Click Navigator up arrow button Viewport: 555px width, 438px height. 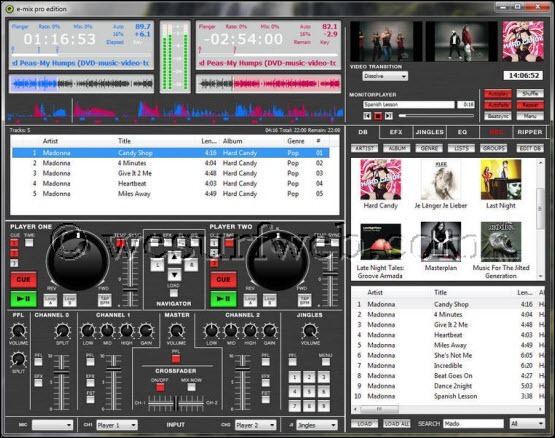(x=174, y=257)
